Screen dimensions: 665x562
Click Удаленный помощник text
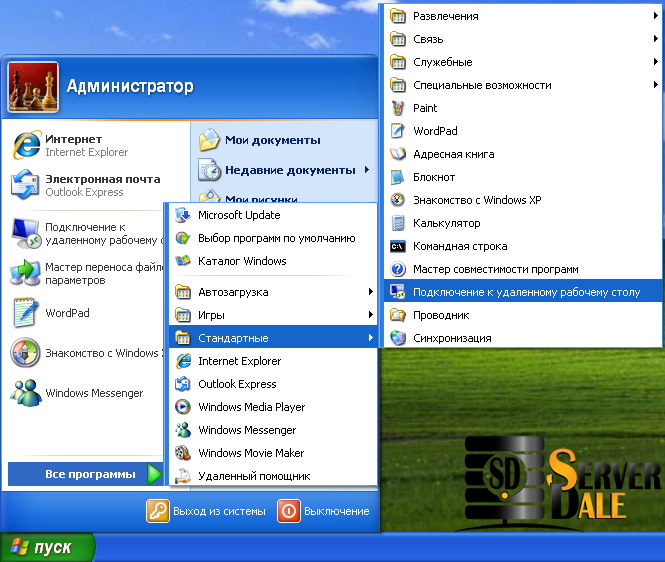point(254,476)
